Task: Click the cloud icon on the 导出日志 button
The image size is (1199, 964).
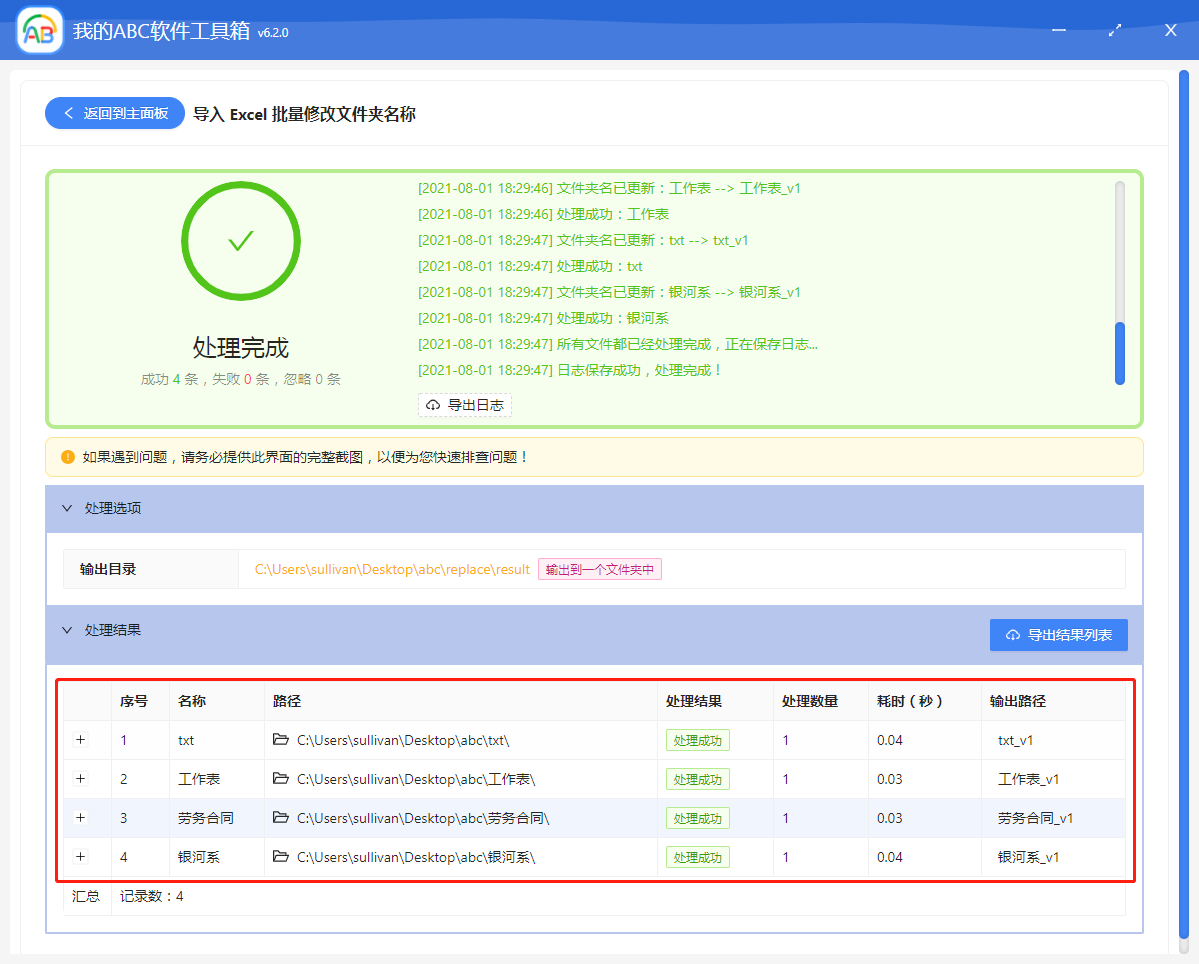Action: (x=433, y=405)
